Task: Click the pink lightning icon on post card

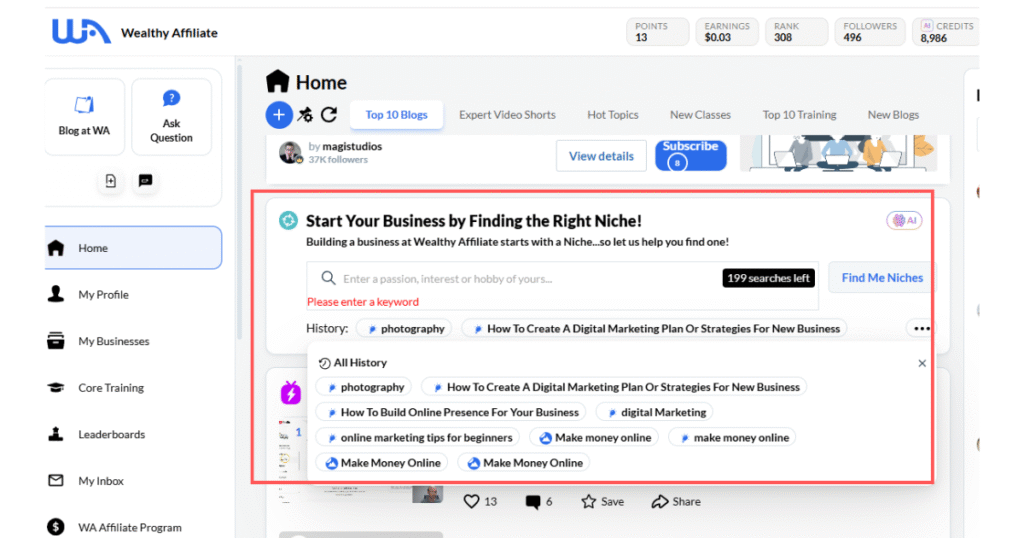Action: tap(291, 392)
